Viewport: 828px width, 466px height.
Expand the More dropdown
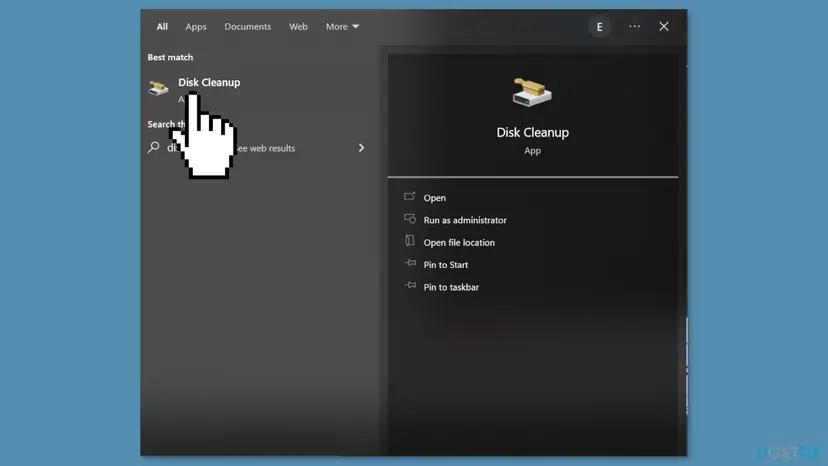(342, 26)
